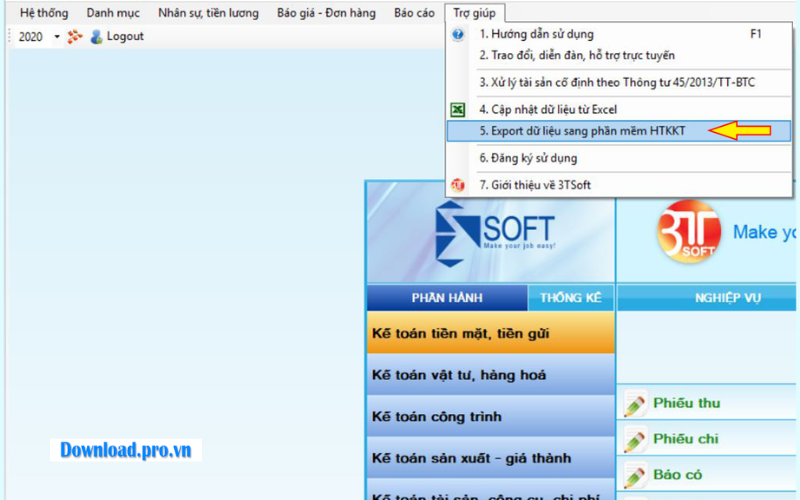Open the Hệ thống menu
Screen dimensions: 800x500
pyautogui.click(x=44, y=13)
